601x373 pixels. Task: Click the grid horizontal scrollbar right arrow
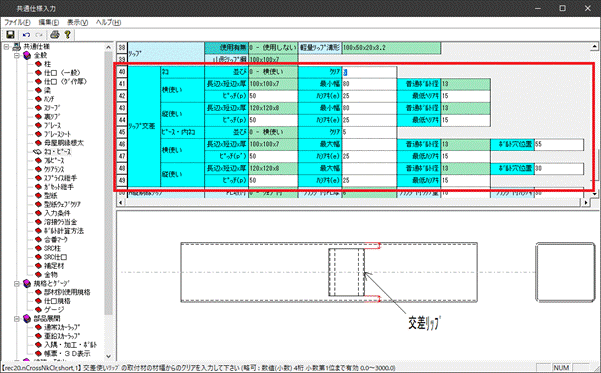(x=586, y=203)
